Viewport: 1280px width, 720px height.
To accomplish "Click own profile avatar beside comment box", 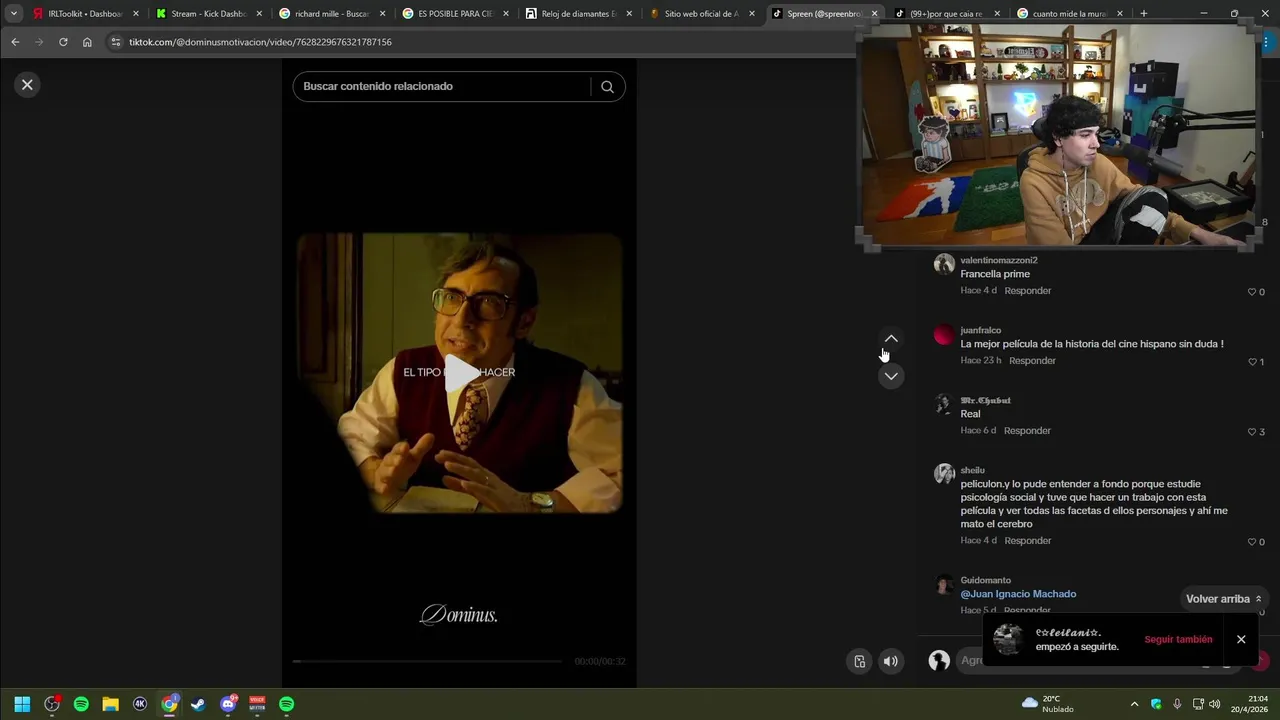I will tap(939, 660).
